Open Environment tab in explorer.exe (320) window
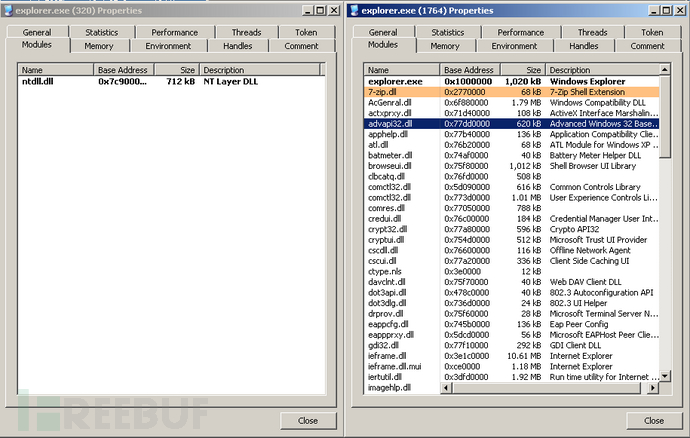 click(168, 46)
